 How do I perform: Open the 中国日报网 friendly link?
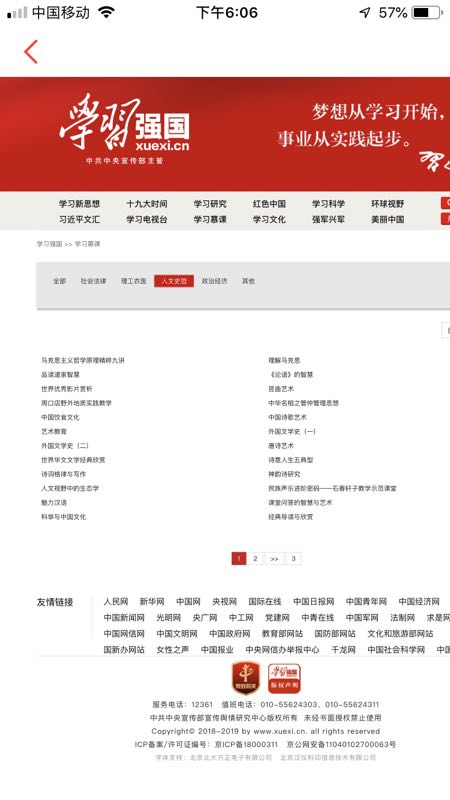314,602
